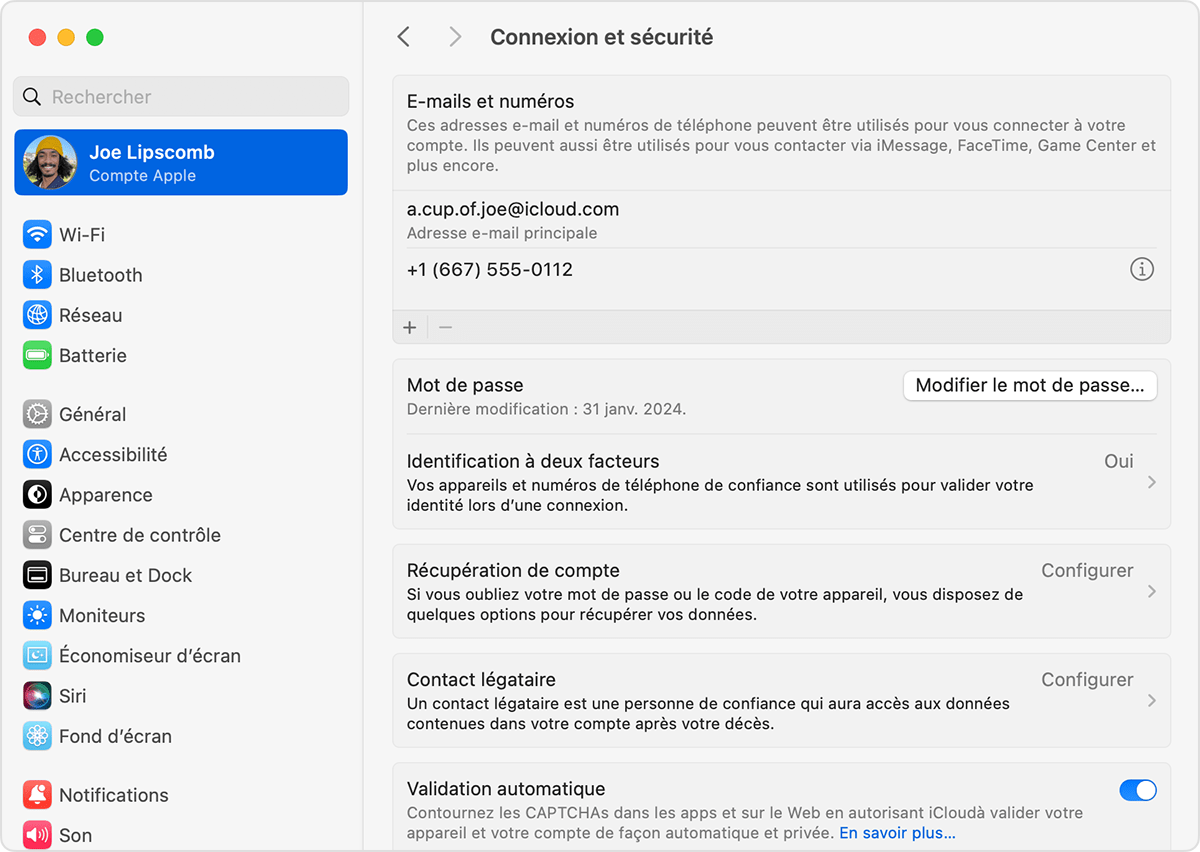Click Joe Lipscomb profile avatar
The image size is (1200, 852).
[50, 162]
